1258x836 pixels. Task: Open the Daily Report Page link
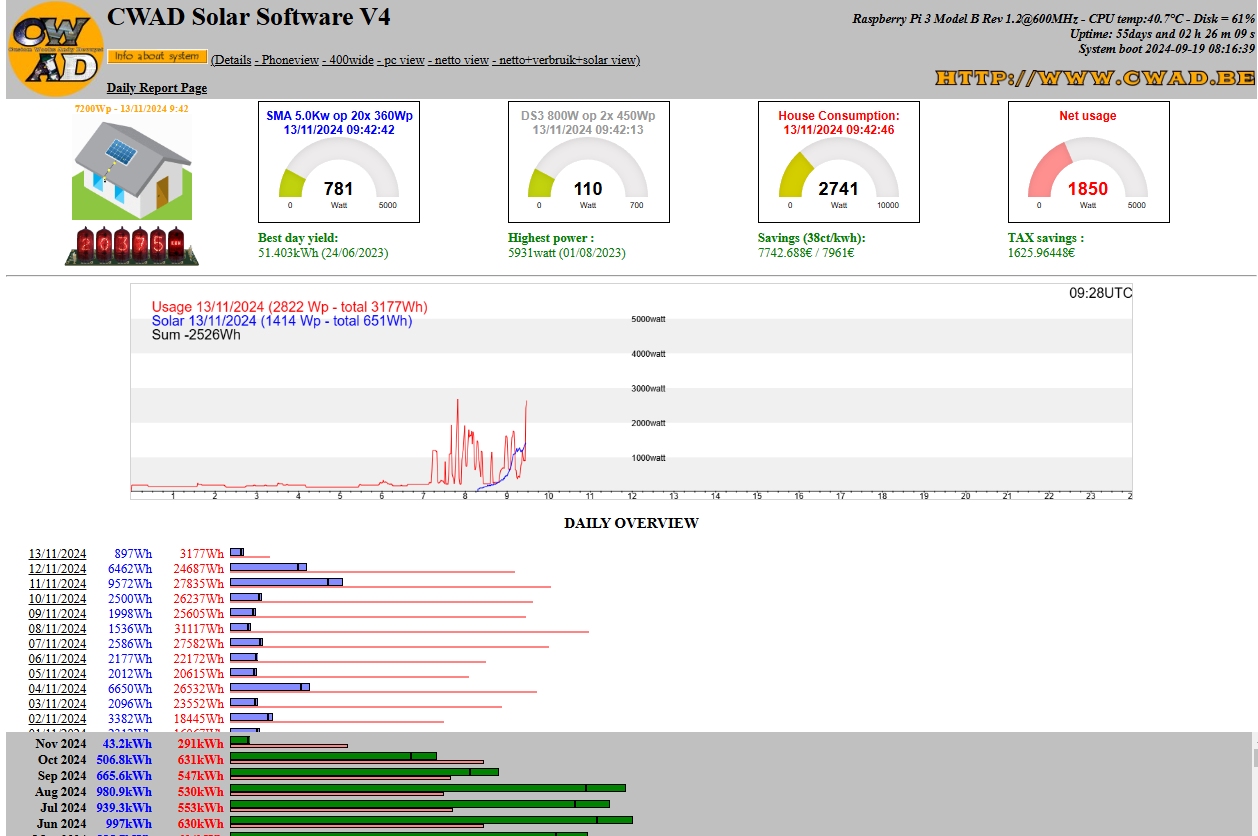[157, 88]
